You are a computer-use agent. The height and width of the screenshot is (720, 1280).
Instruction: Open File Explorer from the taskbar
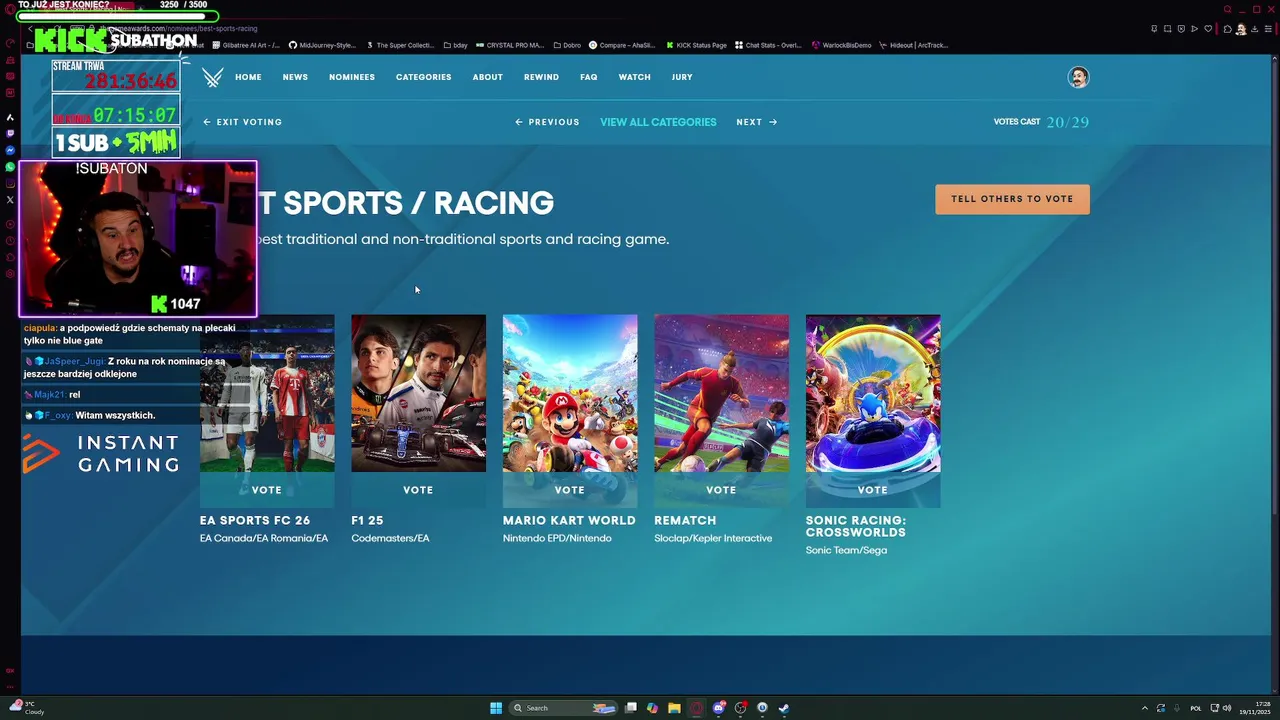pyautogui.click(x=674, y=708)
